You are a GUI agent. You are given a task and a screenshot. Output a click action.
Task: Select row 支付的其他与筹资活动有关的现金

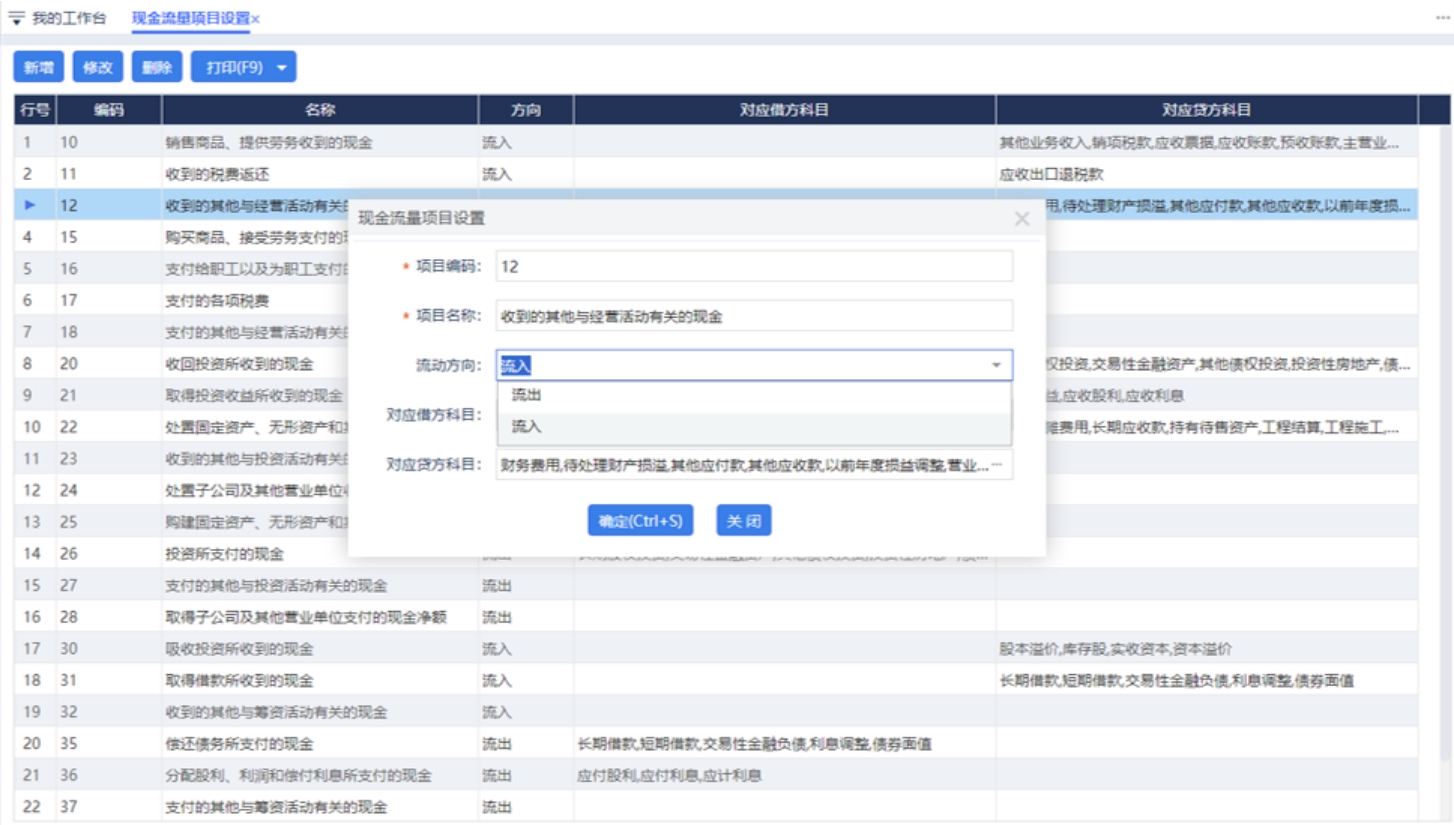[x=716, y=806]
